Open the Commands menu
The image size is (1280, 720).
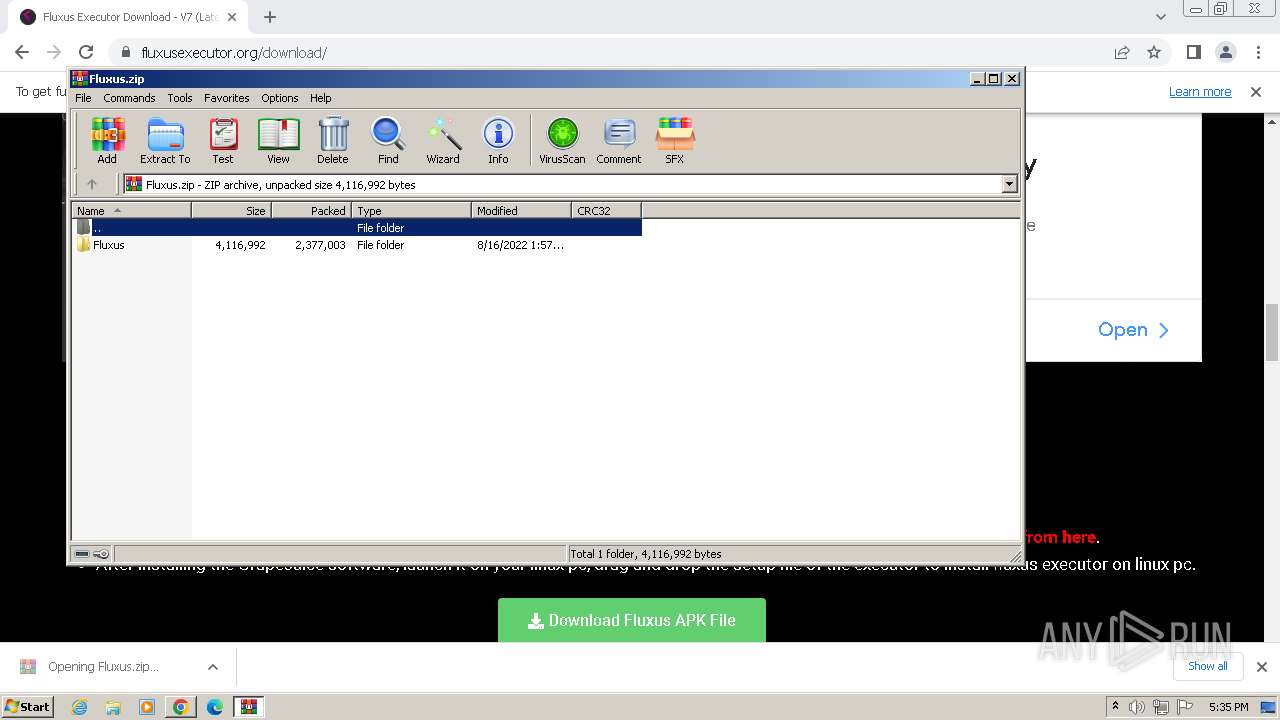pos(129,98)
